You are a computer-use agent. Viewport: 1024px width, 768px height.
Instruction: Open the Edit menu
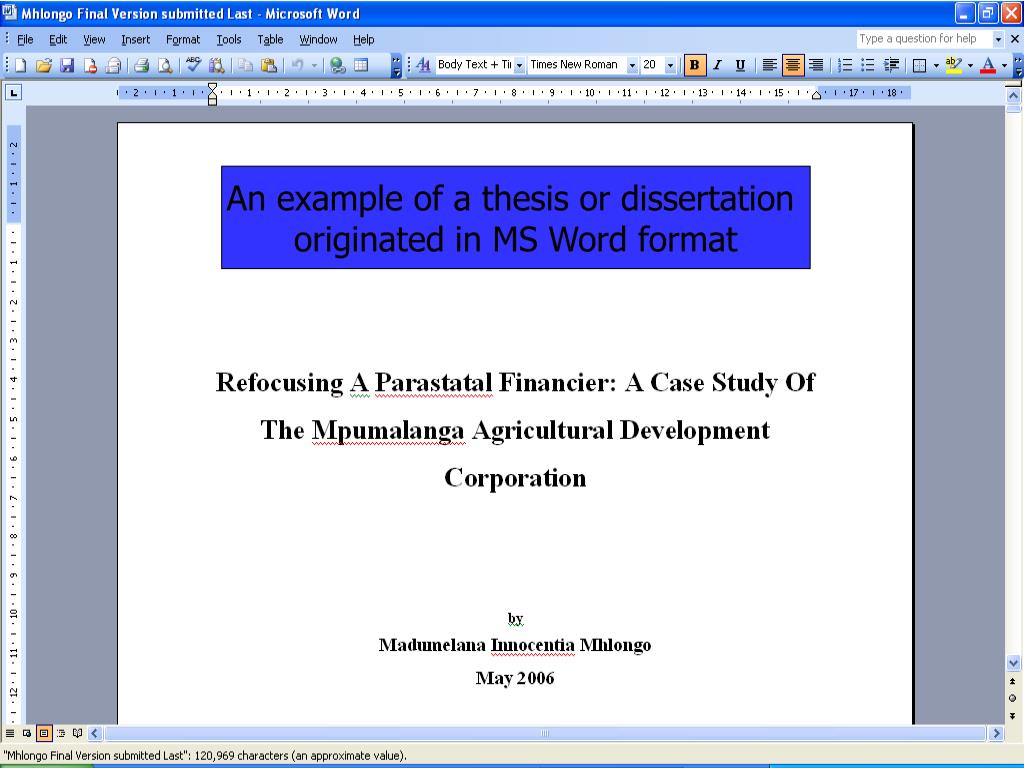(x=58, y=40)
